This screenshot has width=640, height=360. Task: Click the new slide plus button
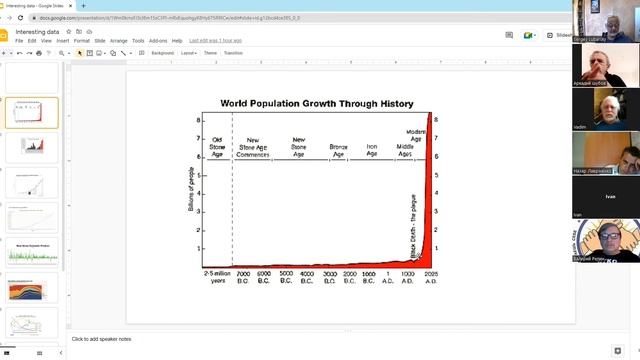tap(3, 53)
